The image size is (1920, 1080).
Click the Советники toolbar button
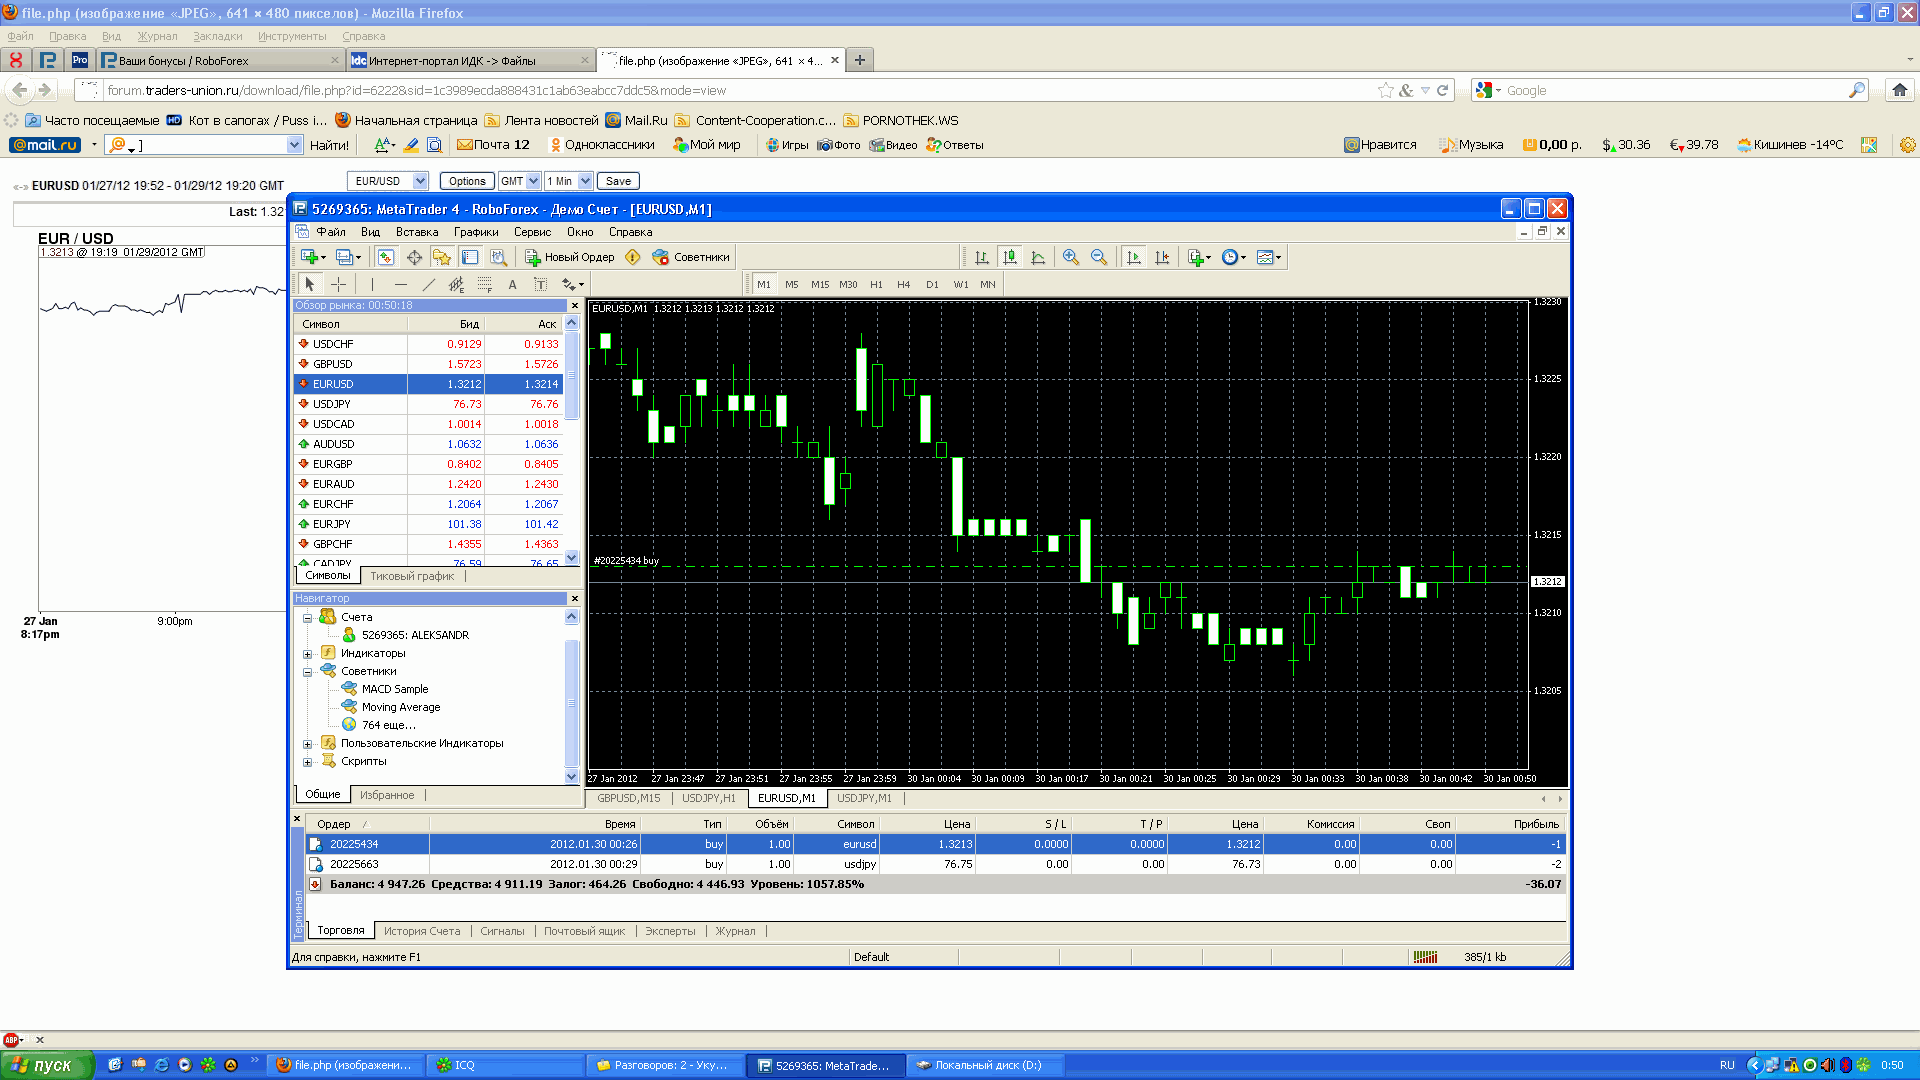(x=691, y=257)
